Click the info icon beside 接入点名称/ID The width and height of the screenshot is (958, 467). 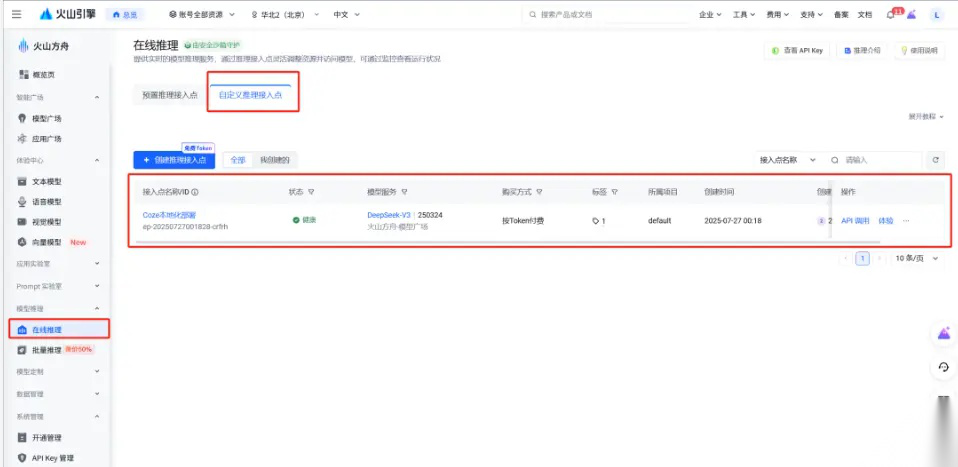(195, 192)
